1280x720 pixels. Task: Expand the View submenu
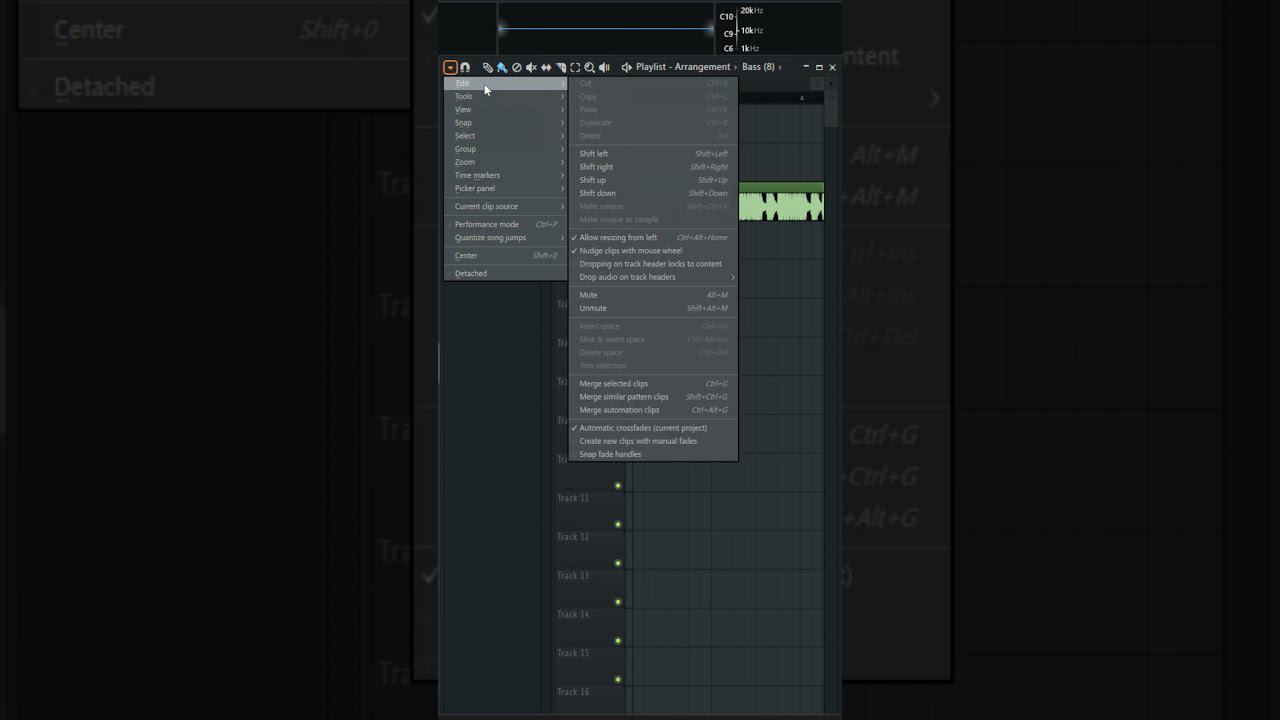(x=506, y=109)
